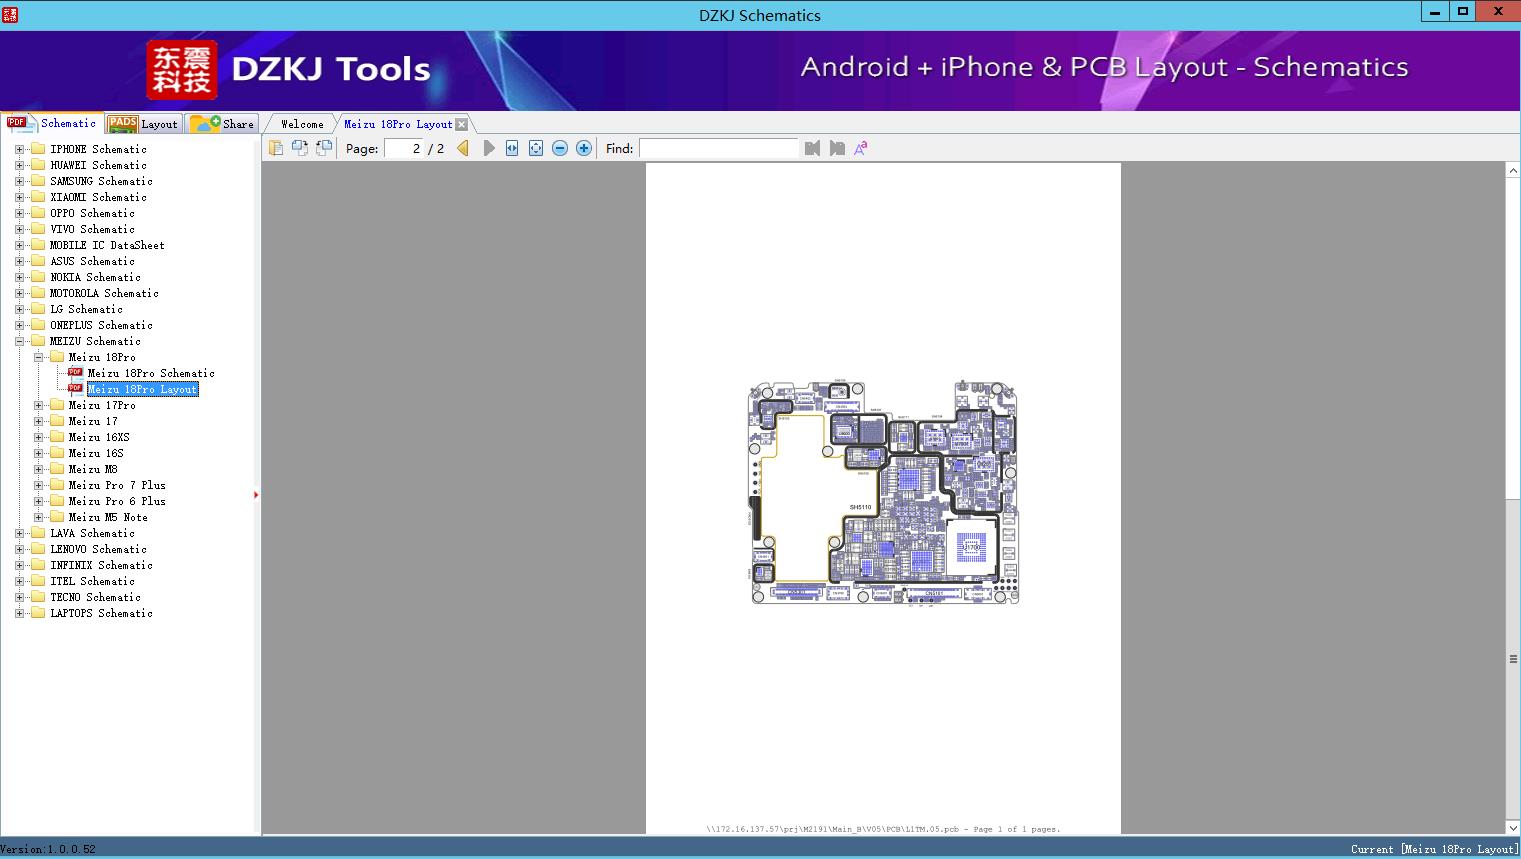Select the ITEL Schematic folder

[x=92, y=581]
